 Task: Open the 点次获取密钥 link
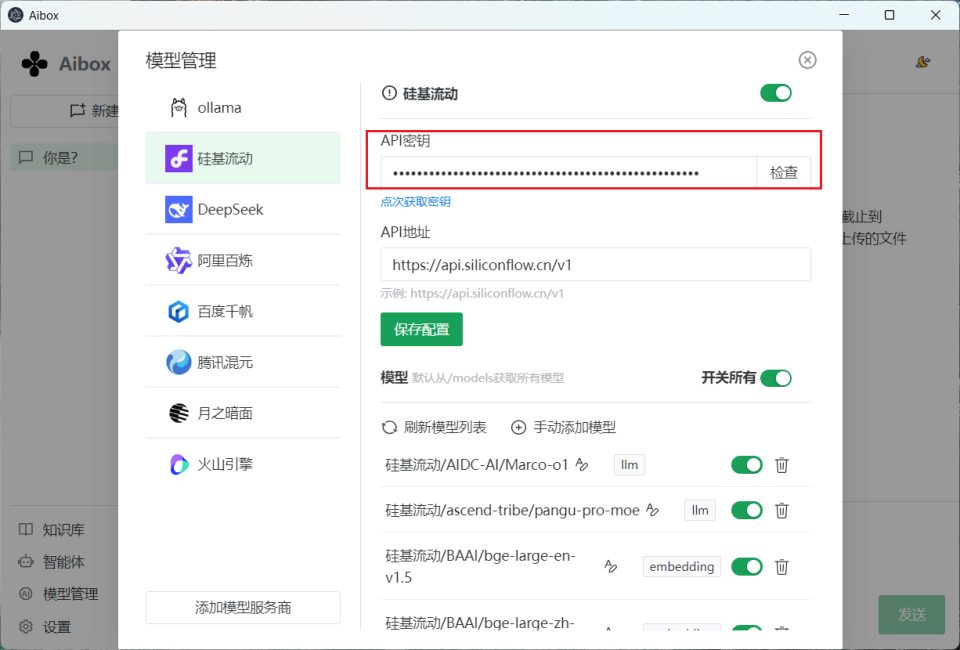point(415,201)
